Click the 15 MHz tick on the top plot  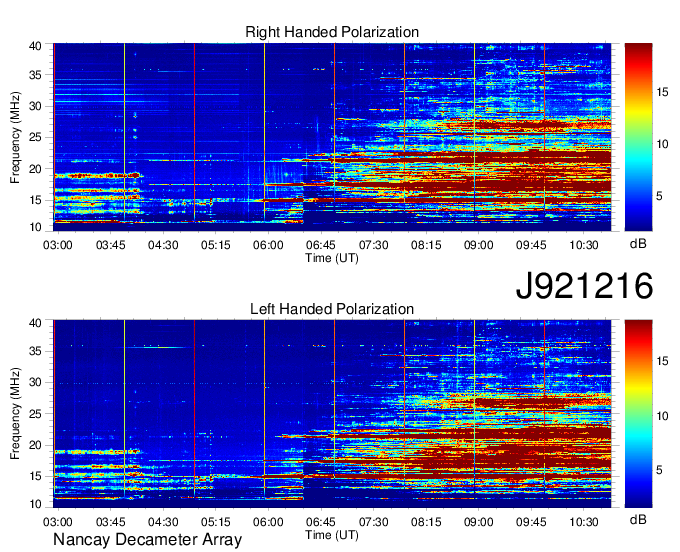[35, 200]
